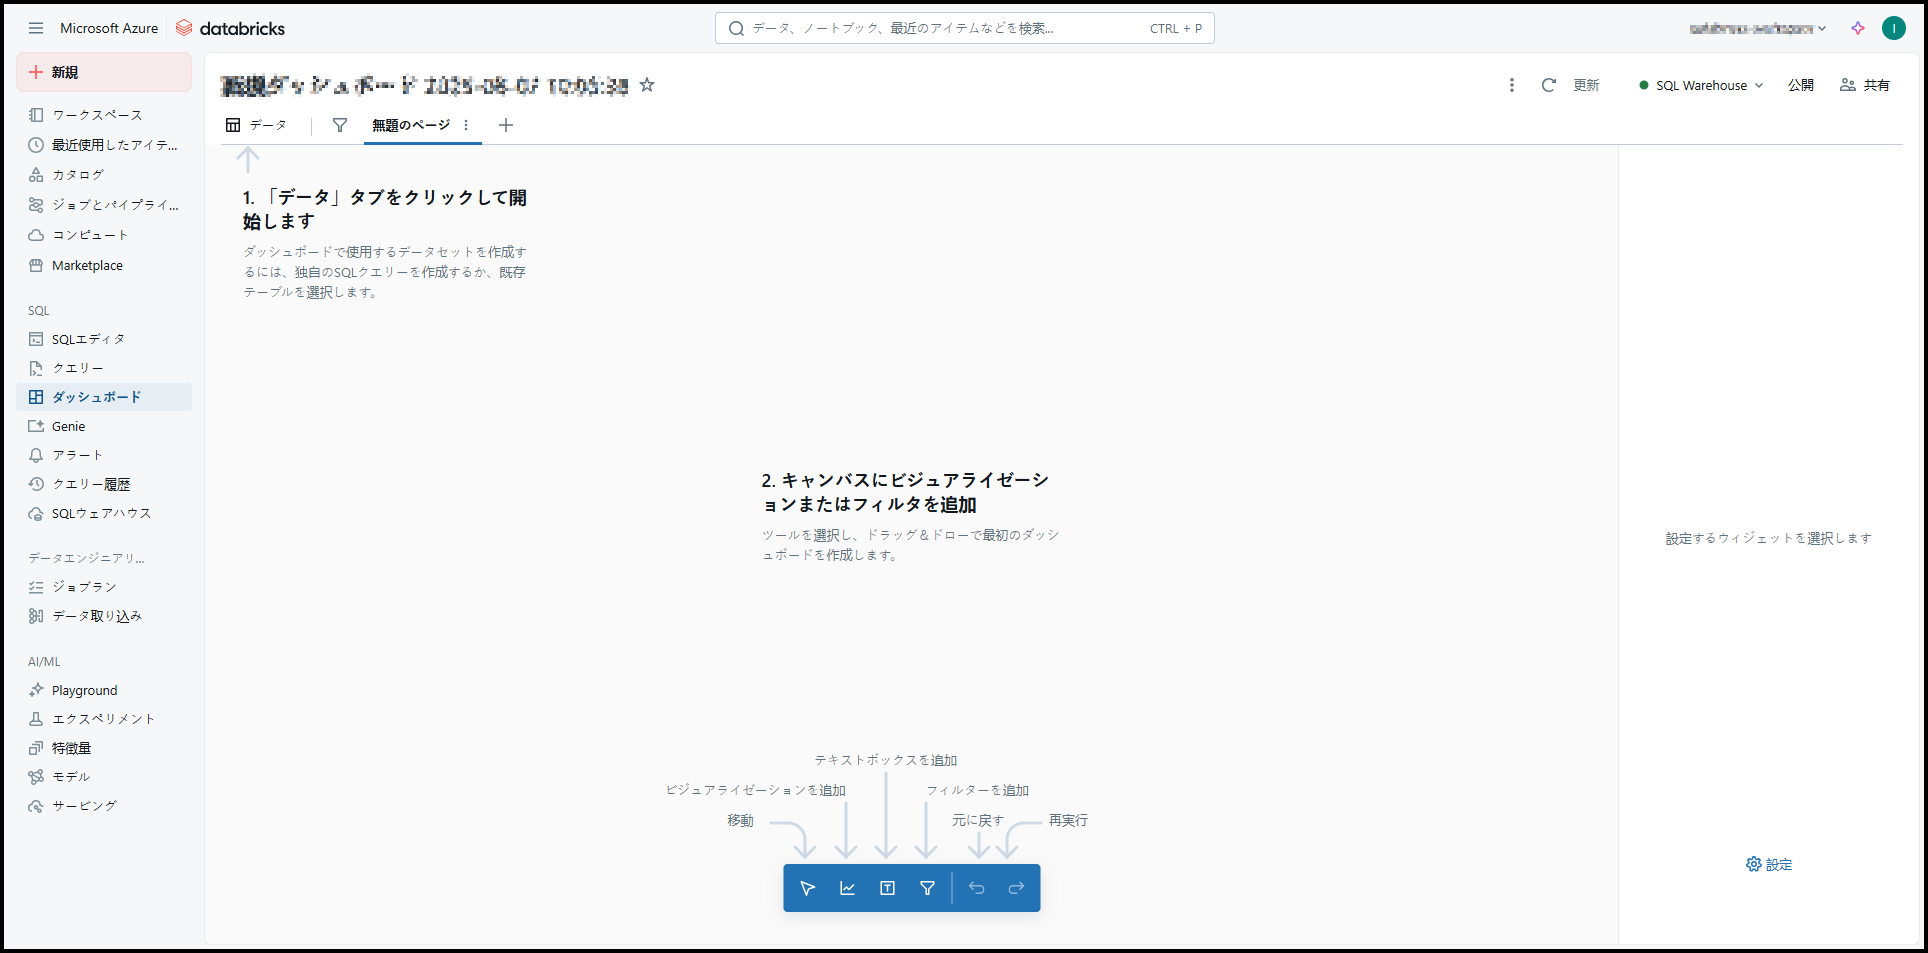Open SQLエディタ in sidebar
This screenshot has height=953, width=1928.
point(104,339)
